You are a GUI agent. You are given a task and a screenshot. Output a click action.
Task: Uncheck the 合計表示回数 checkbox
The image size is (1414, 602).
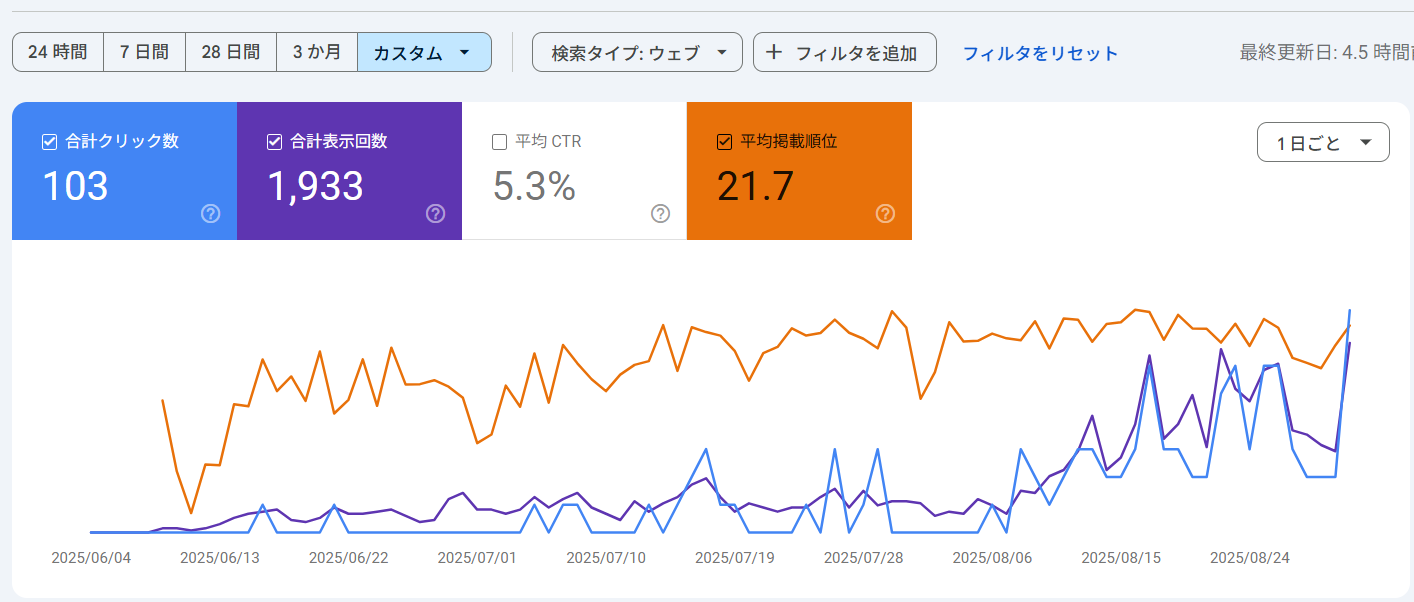(275, 142)
